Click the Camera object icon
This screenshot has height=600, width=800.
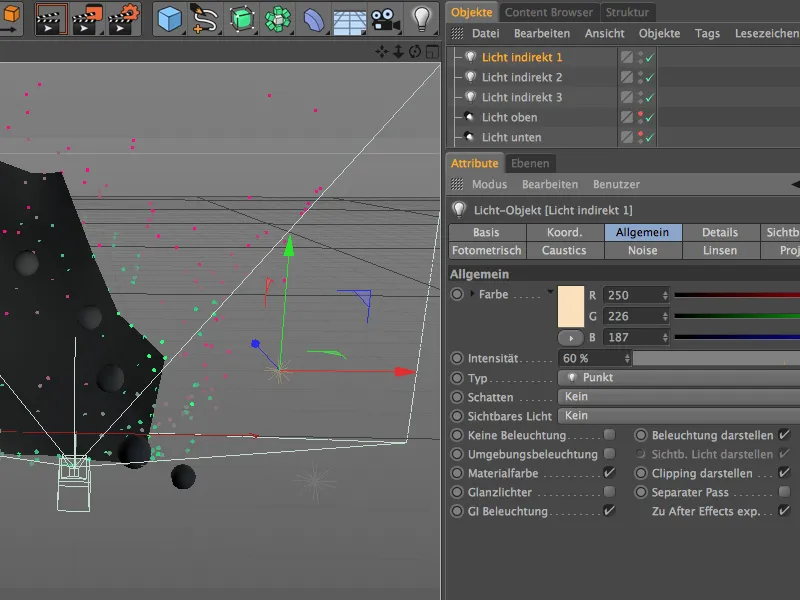[383, 19]
